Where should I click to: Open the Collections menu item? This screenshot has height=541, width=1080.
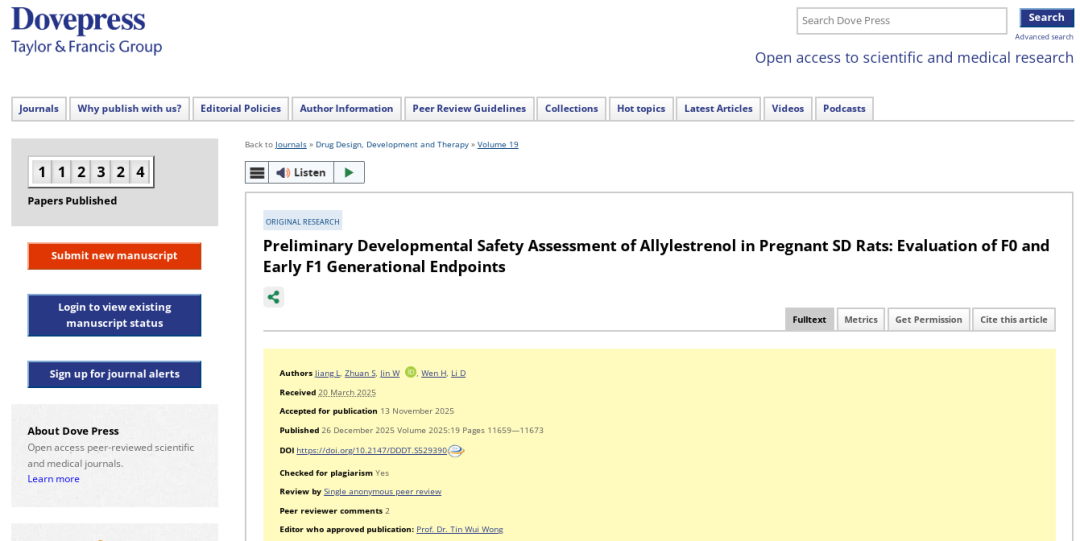click(x=571, y=109)
